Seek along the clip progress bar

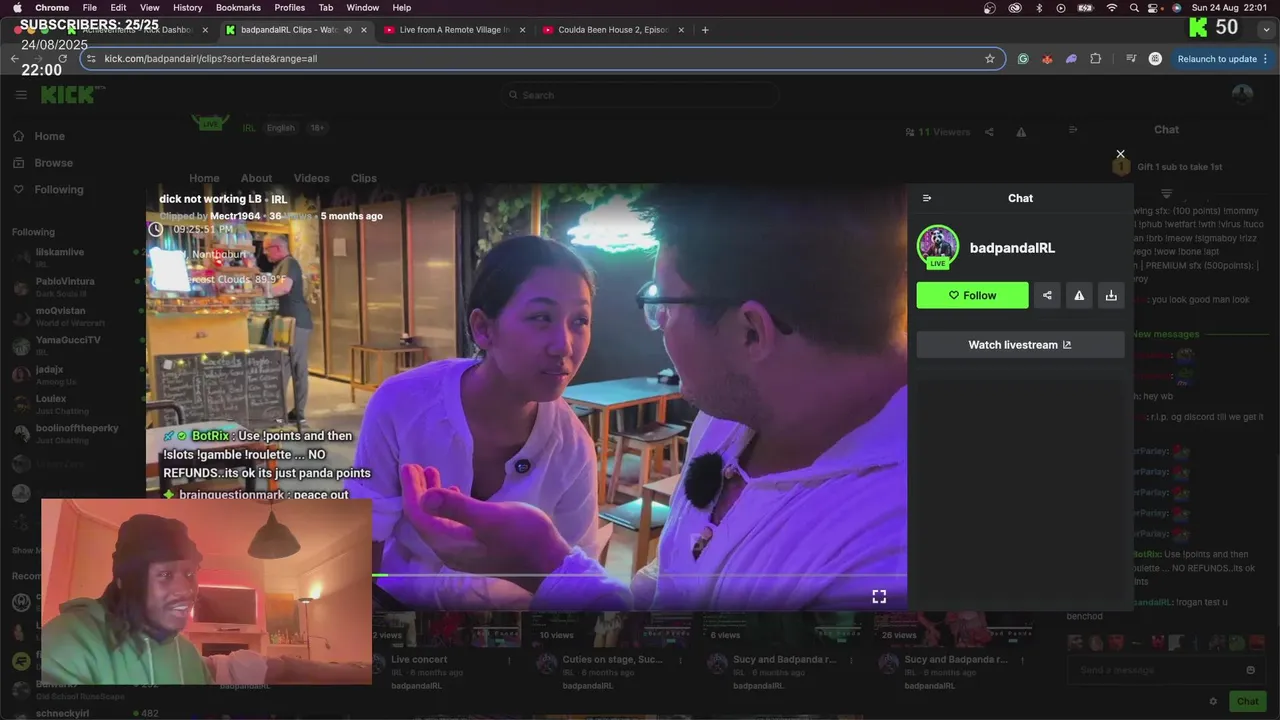point(640,575)
